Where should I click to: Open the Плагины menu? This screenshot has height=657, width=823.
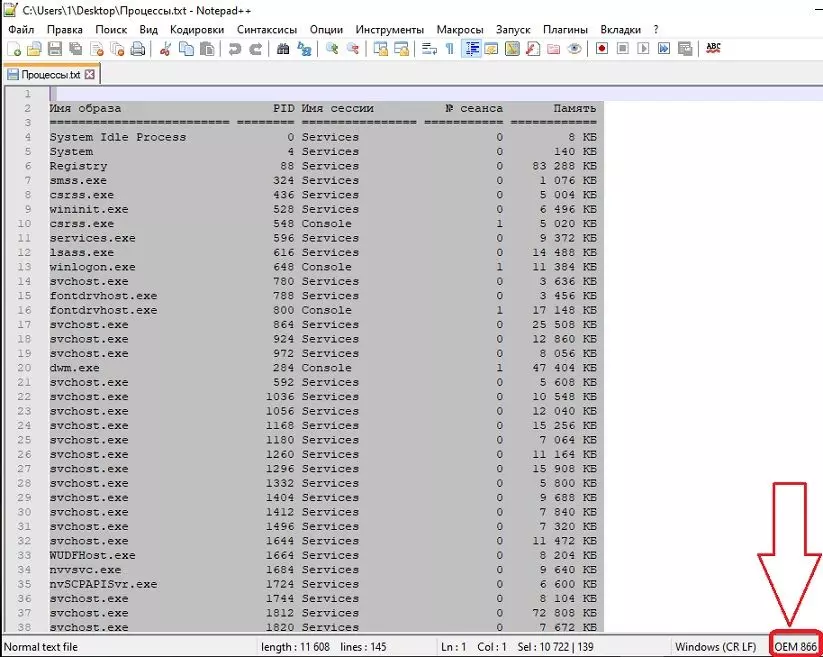coord(565,30)
